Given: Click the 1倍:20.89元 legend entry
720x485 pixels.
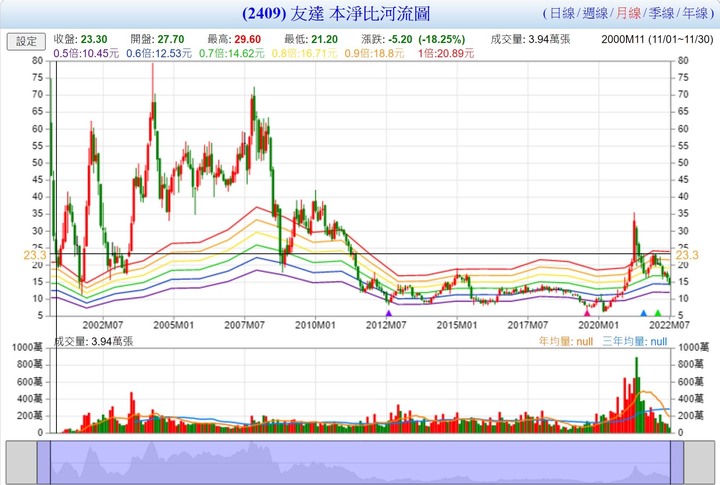Looking at the screenshot, I should tap(446, 54).
